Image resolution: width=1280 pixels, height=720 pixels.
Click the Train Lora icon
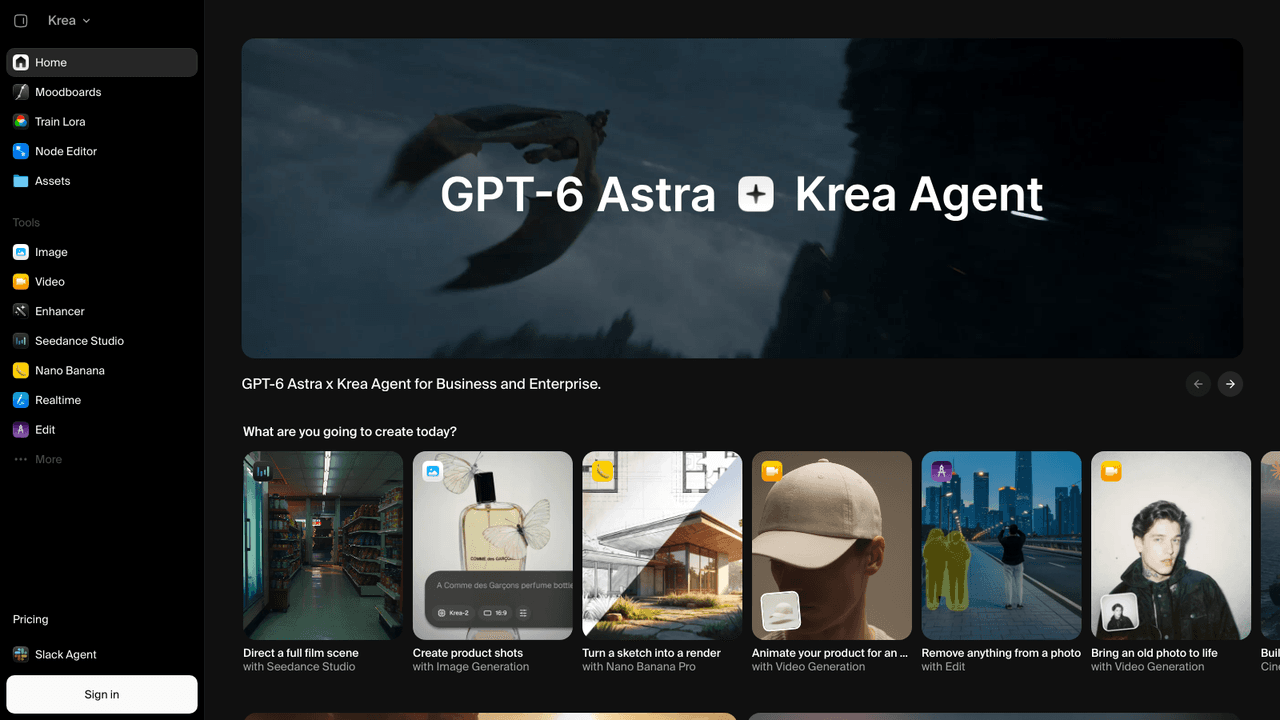coord(21,122)
